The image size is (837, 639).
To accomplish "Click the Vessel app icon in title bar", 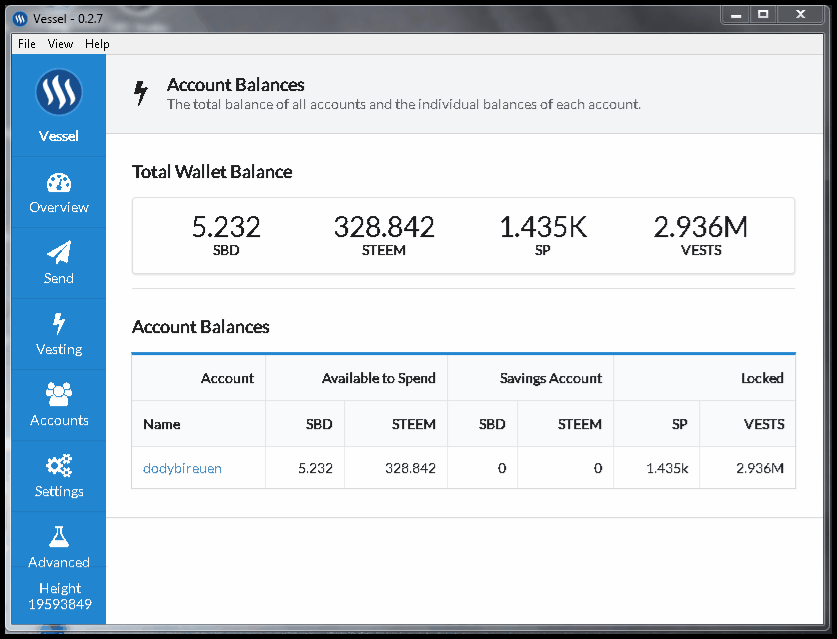I will (20, 19).
